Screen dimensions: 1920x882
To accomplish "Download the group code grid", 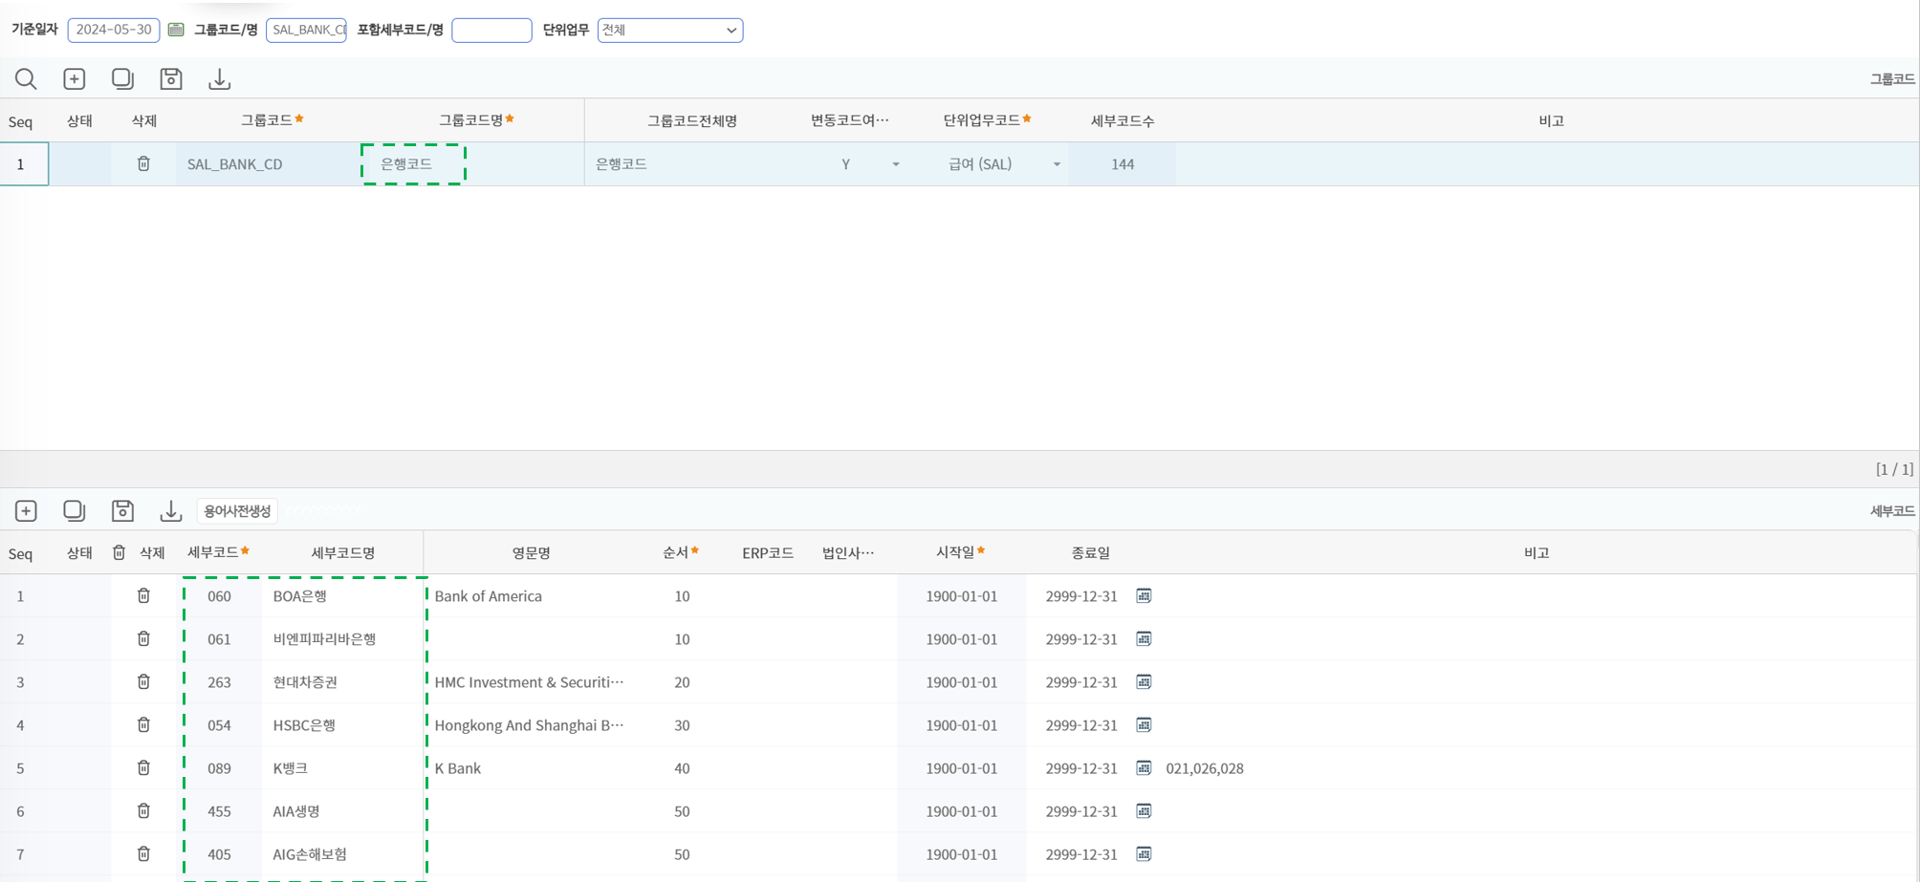I will pyautogui.click(x=219, y=79).
